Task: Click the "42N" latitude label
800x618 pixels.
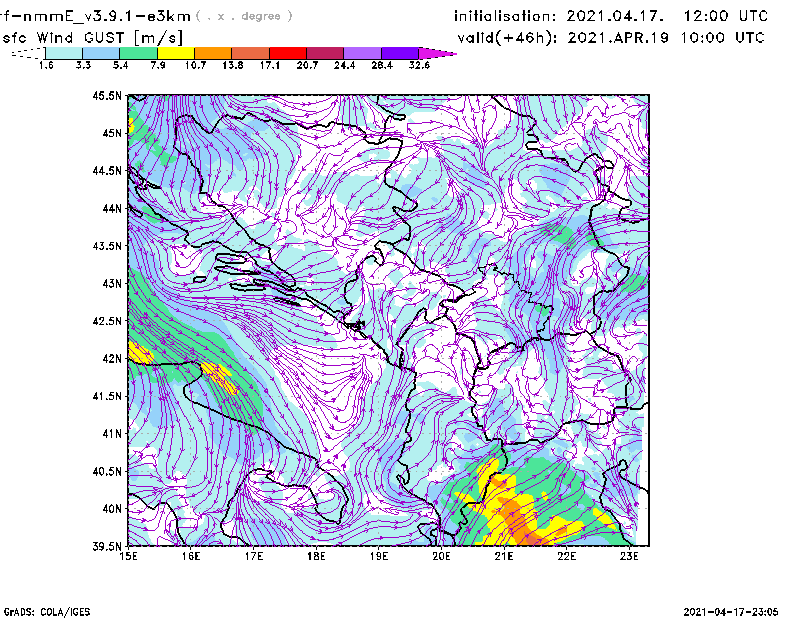Action: (x=112, y=358)
